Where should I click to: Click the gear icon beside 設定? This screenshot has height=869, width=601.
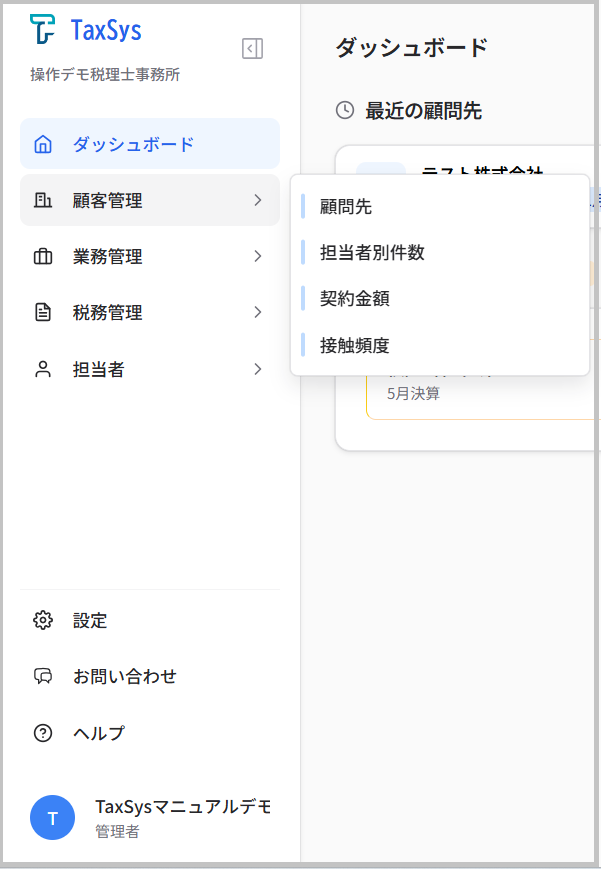[x=43, y=620]
